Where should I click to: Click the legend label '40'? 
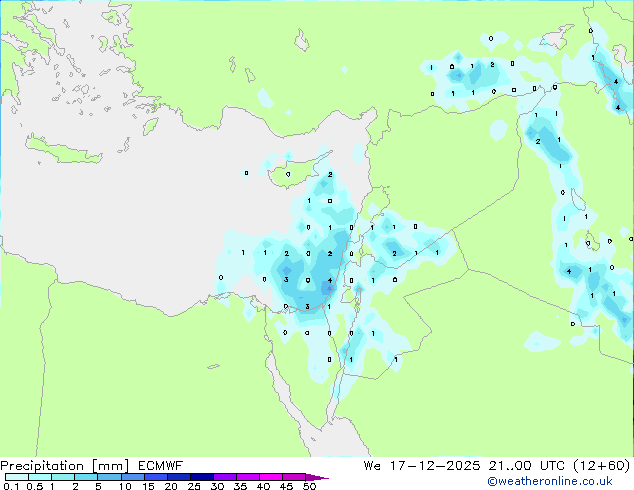[263, 486]
